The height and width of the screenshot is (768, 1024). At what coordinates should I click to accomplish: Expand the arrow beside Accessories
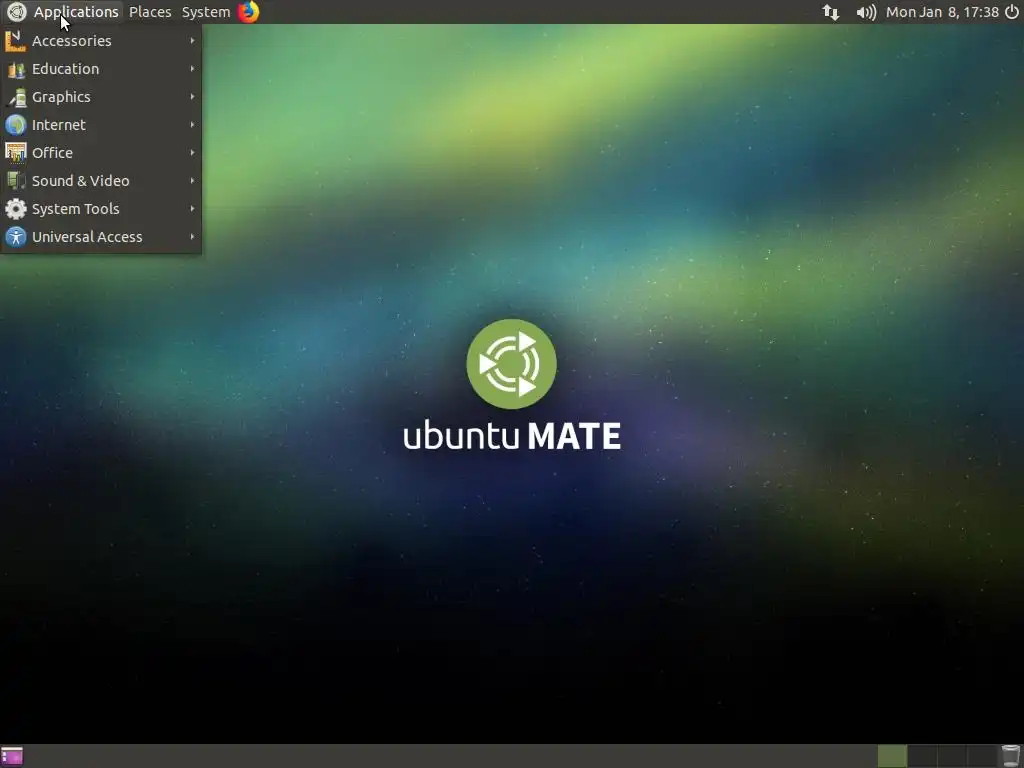click(x=192, y=40)
